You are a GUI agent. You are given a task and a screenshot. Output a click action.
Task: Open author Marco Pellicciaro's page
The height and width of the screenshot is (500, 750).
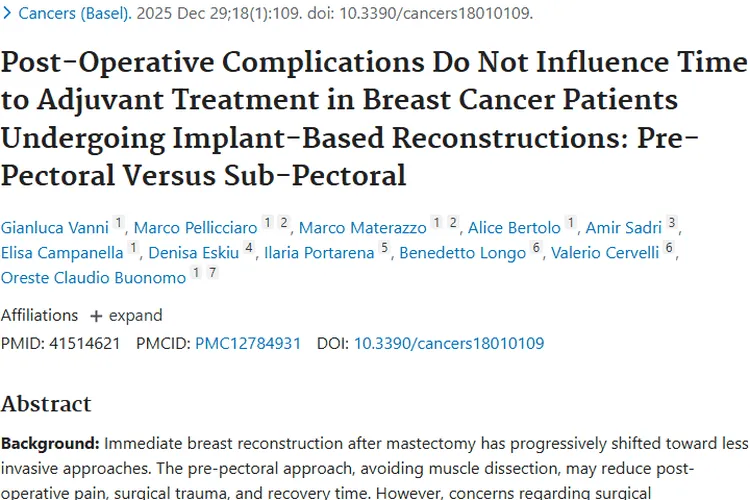click(196, 228)
